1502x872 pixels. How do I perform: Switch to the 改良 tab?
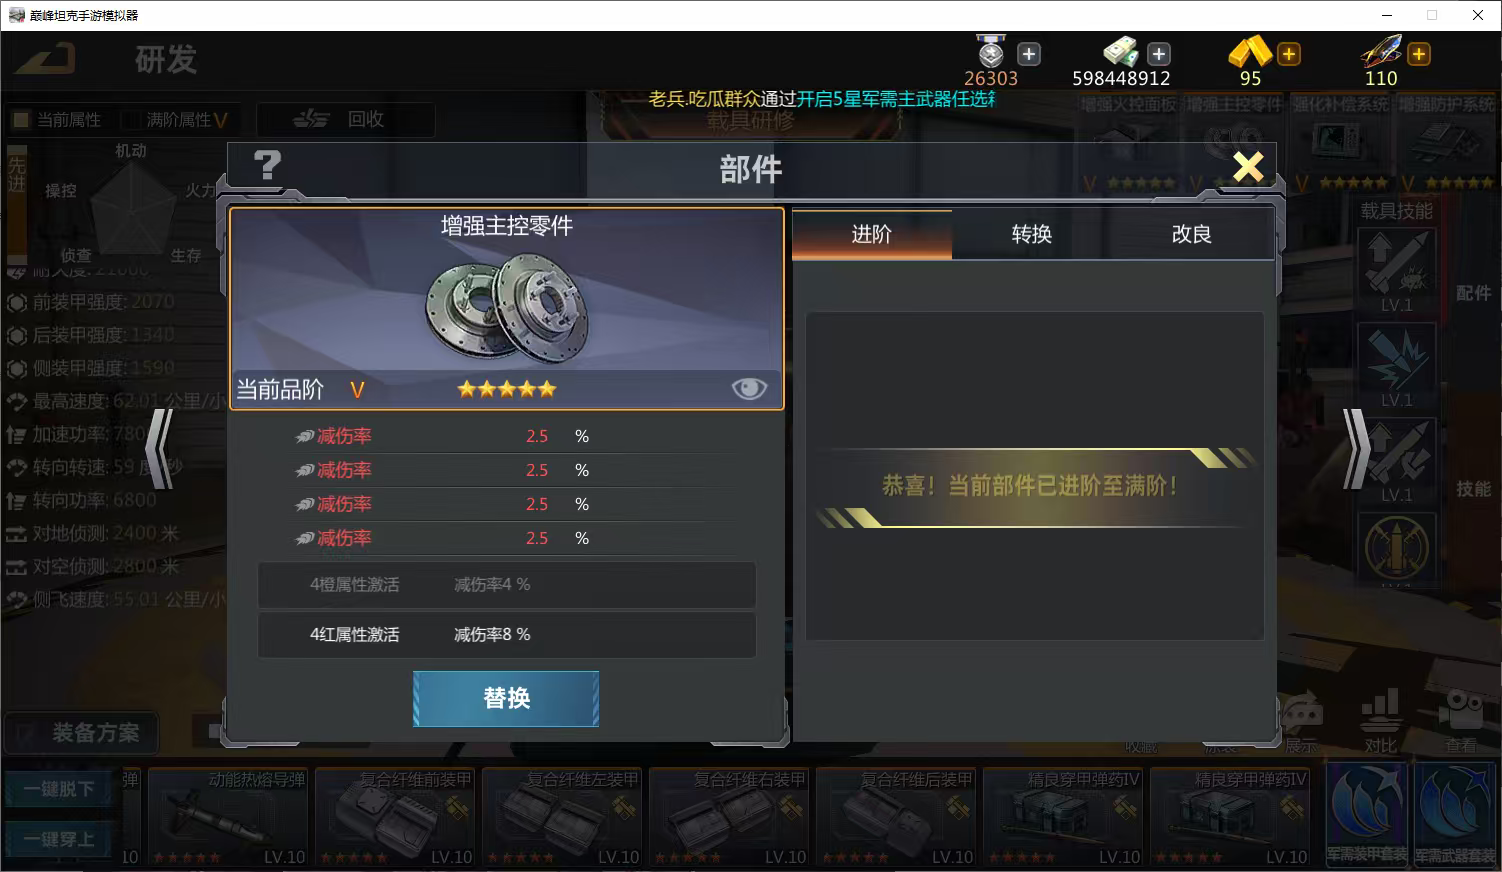pos(1191,234)
